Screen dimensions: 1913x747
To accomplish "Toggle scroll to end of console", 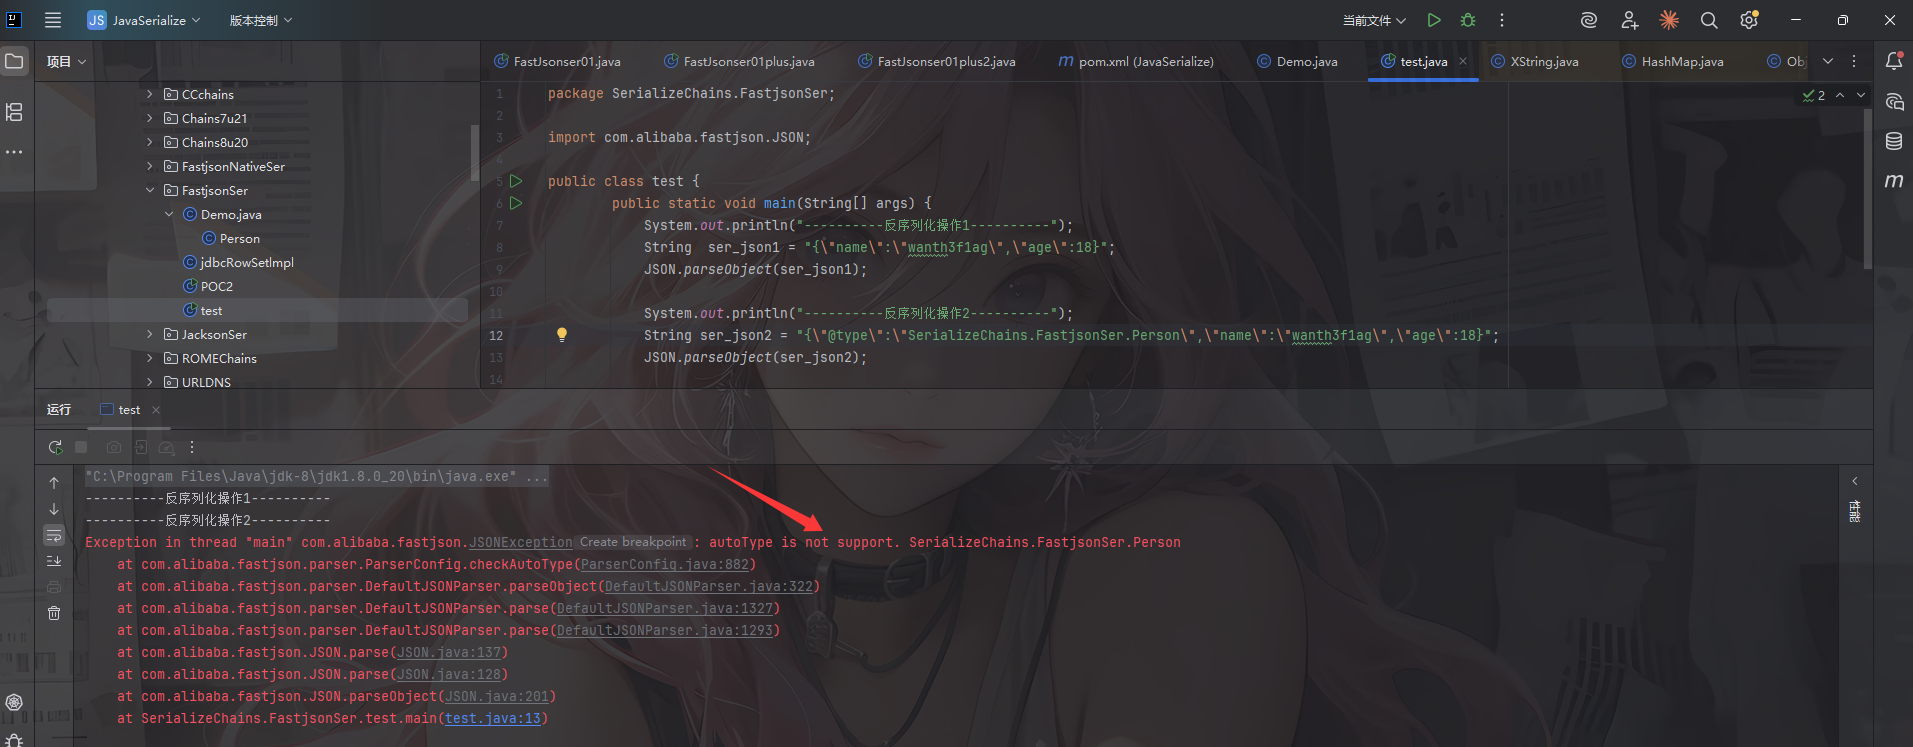I will (x=54, y=561).
